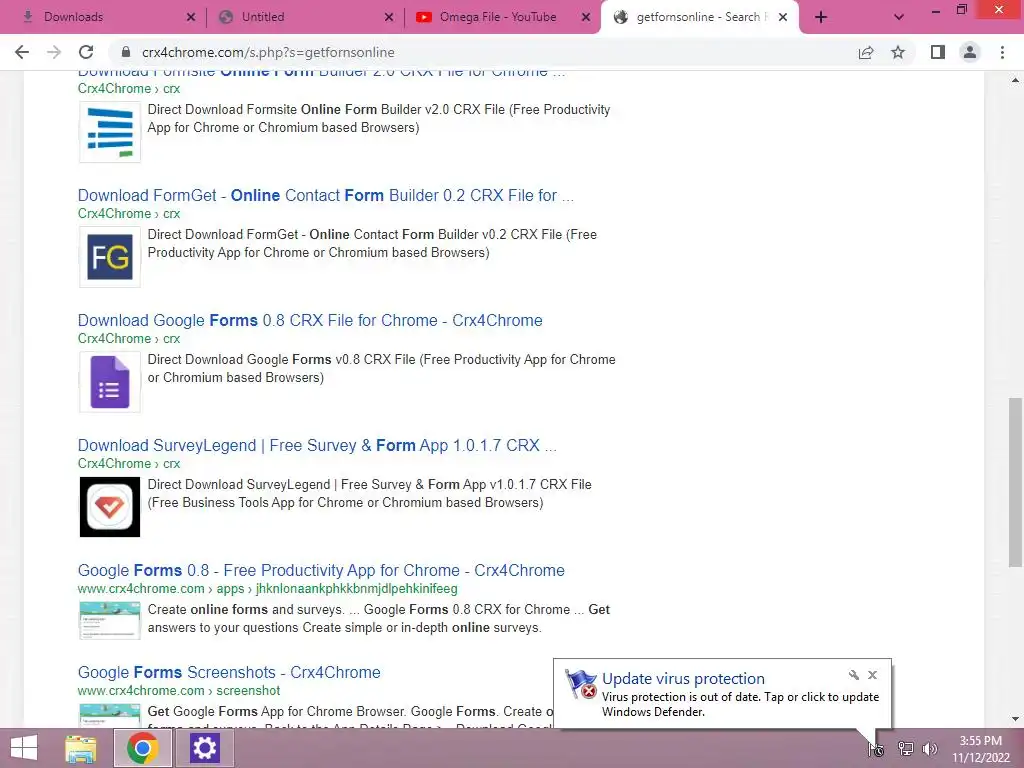Click the network tray icon
This screenshot has height=768, width=1024.
(905, 749)
